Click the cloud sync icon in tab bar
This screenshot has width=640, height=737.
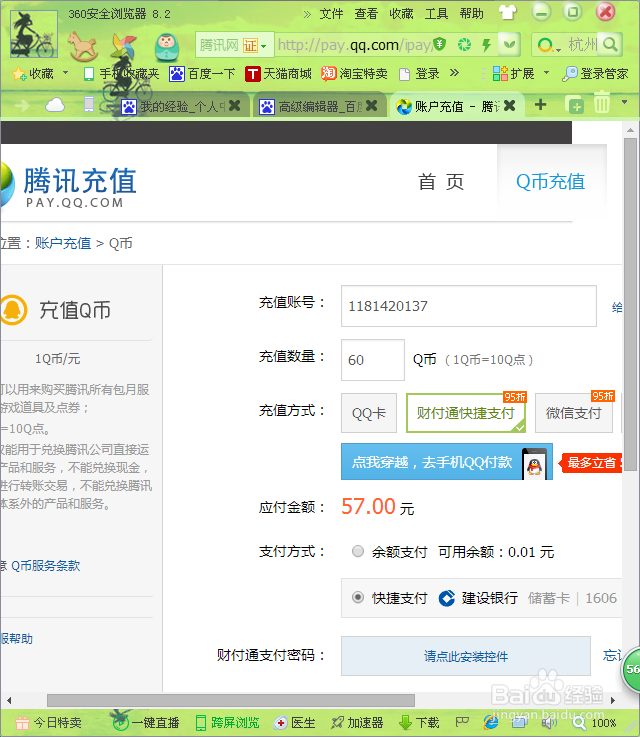pyautogui.click(x=55, y=105)
